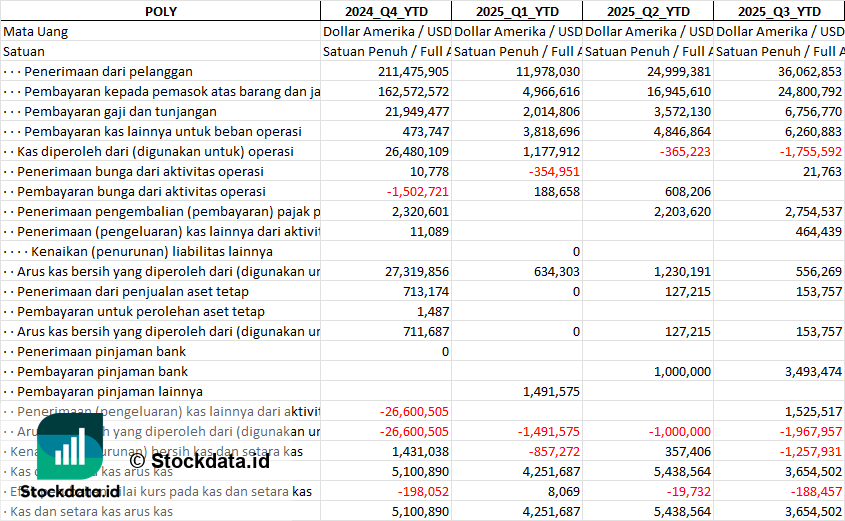Screen dimensions: 845x521
Task: Click cell showing 2,014,806
Action: point(517,112)
